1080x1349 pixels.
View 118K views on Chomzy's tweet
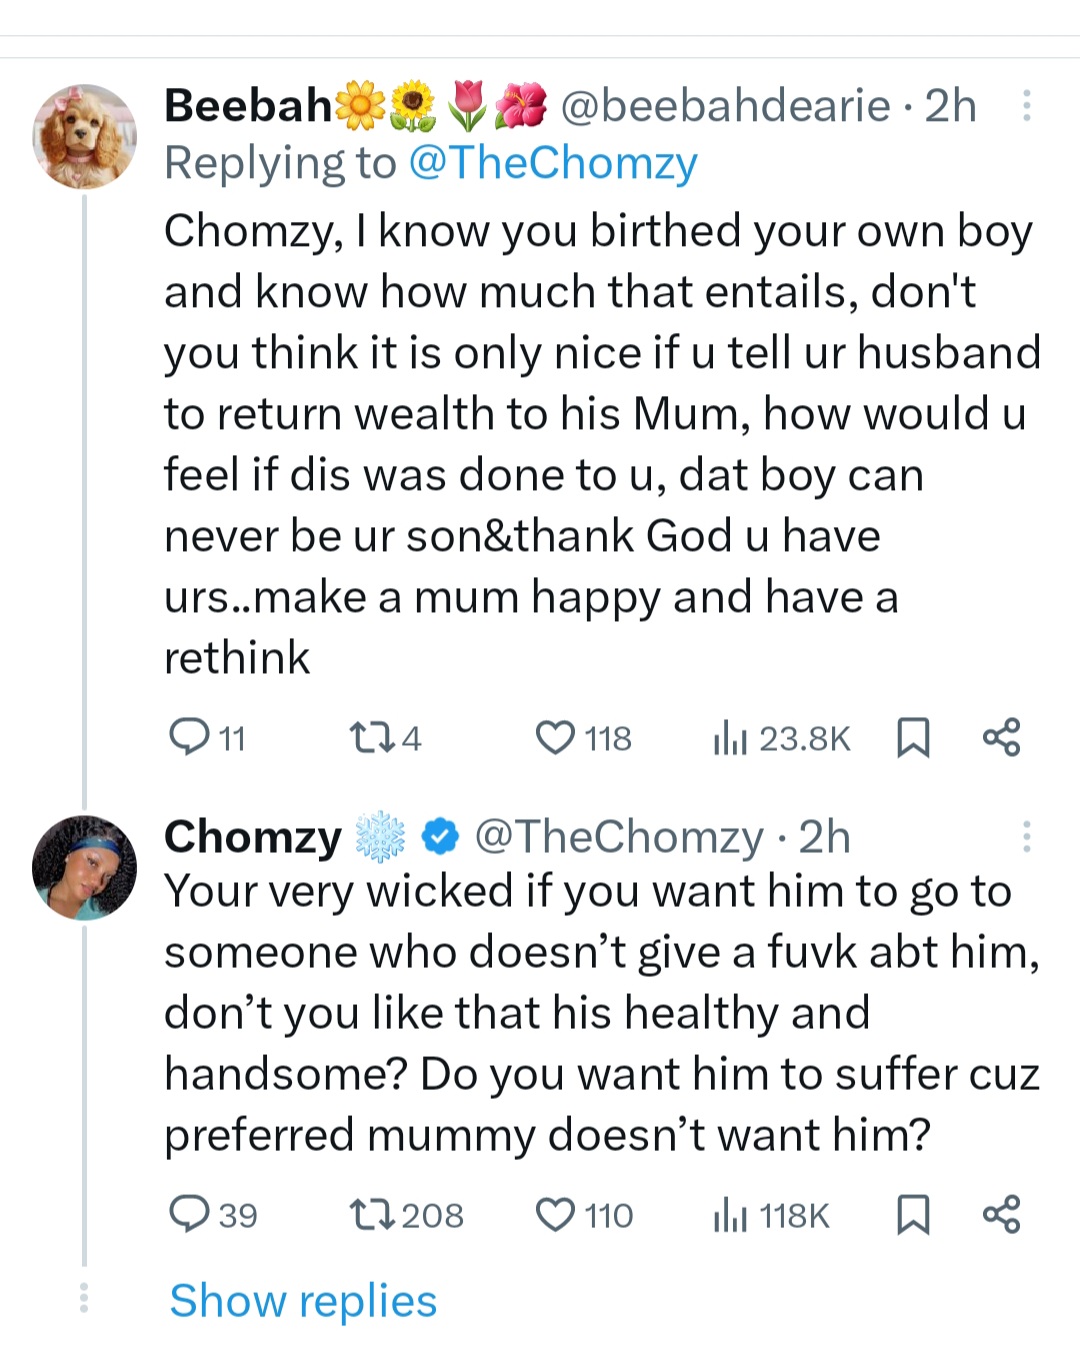click(x=730, y=1215)
